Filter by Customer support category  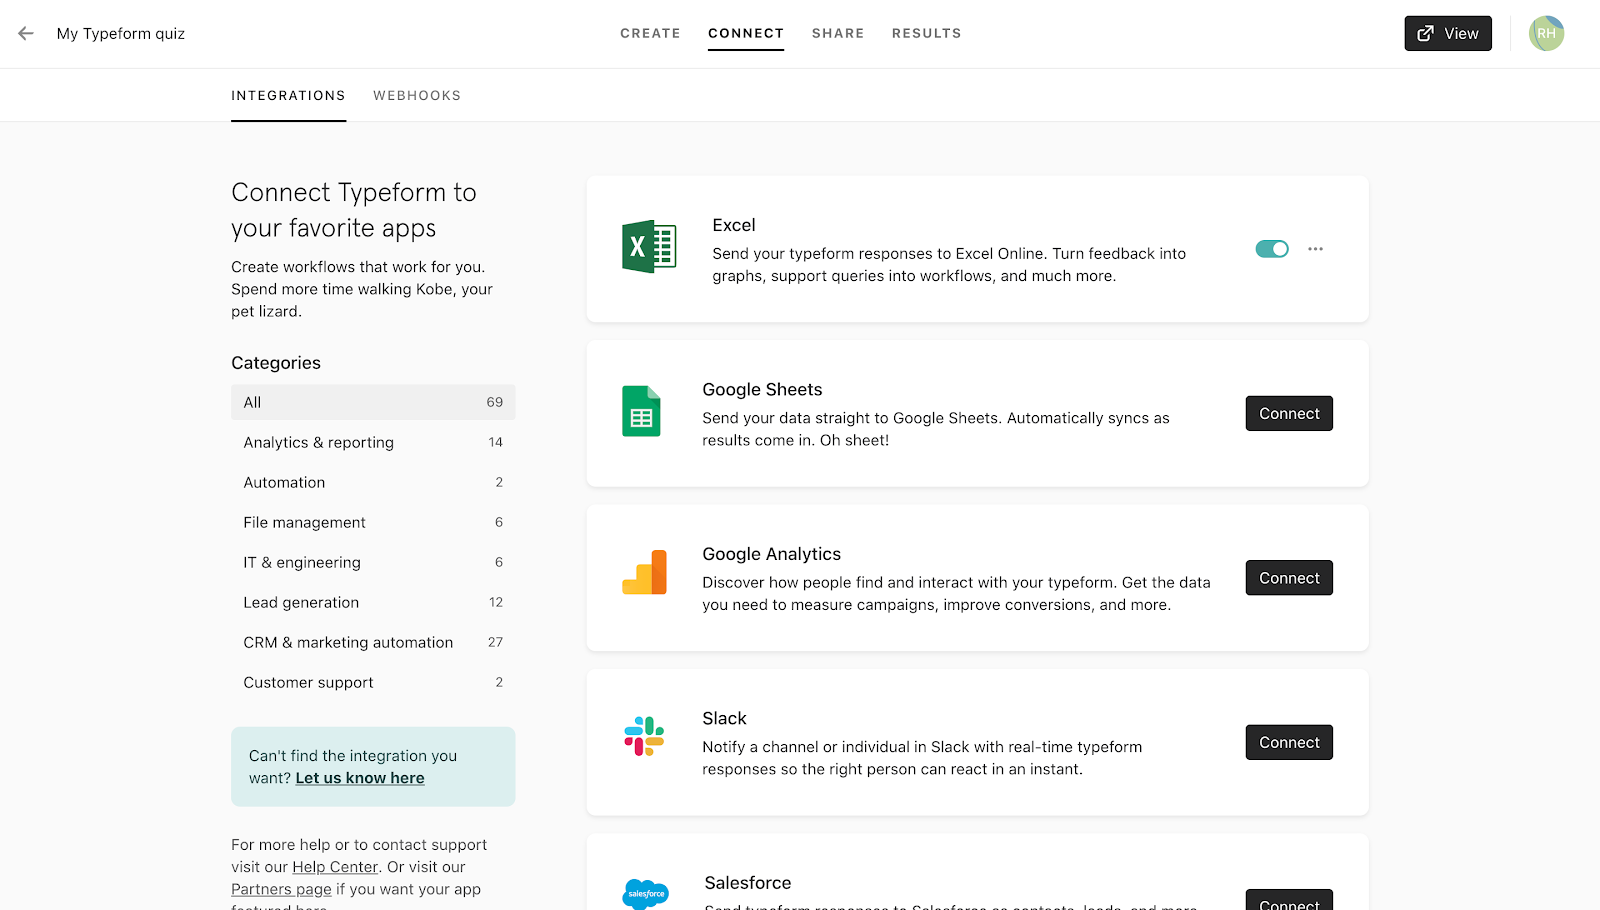pos(373,682)
